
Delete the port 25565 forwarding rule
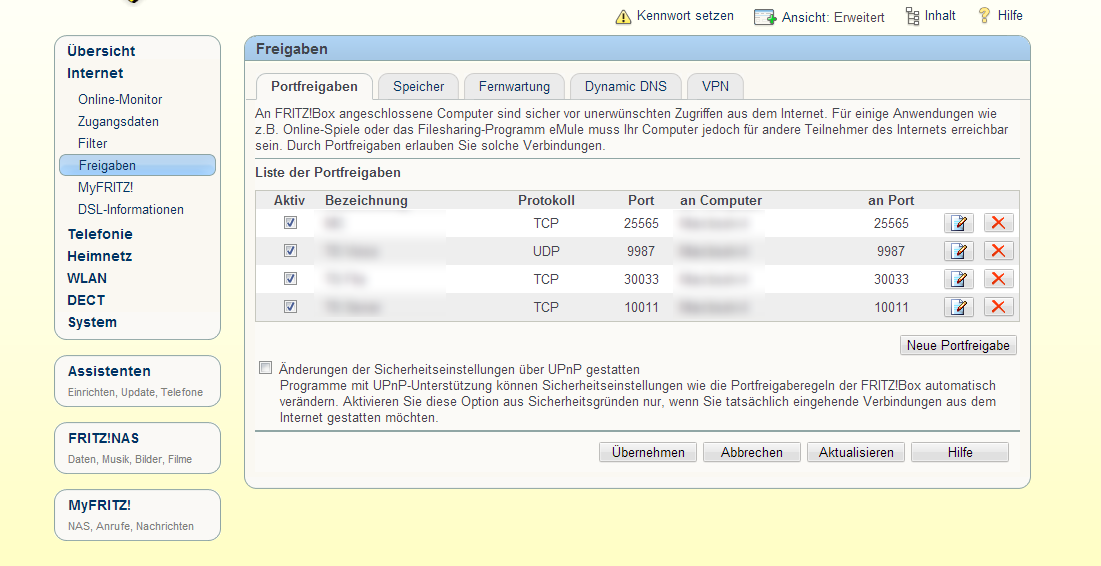click(998, 223)
